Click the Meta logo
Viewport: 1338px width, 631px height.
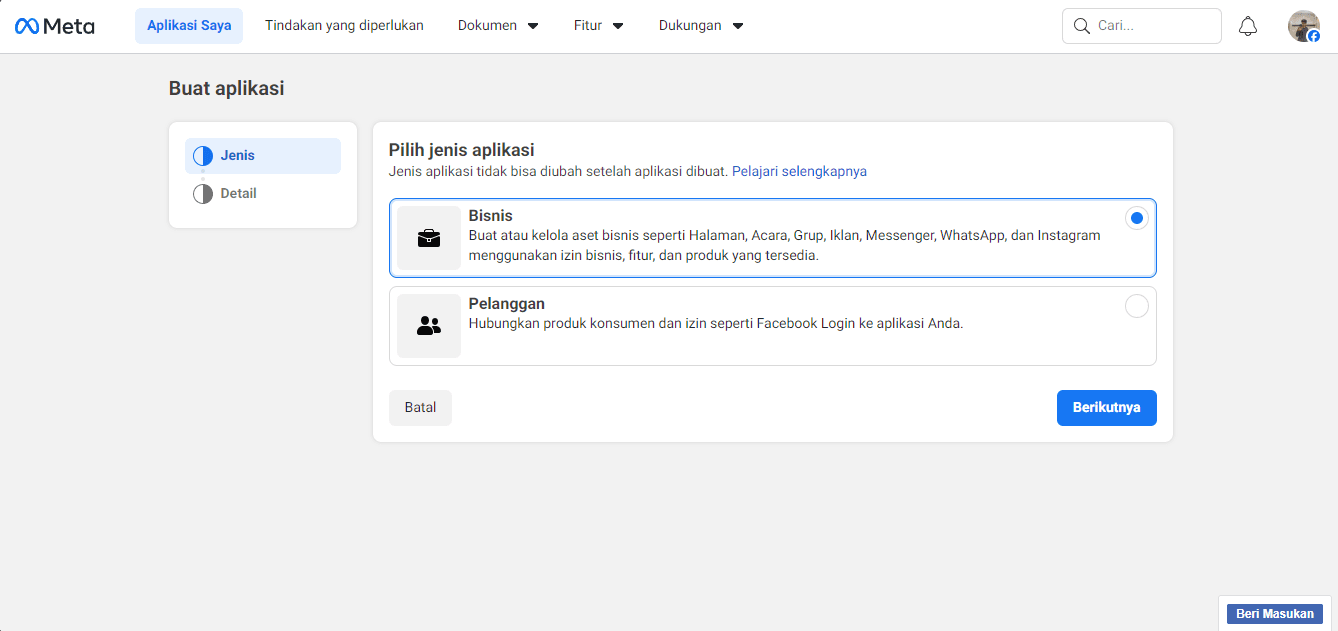55,26
